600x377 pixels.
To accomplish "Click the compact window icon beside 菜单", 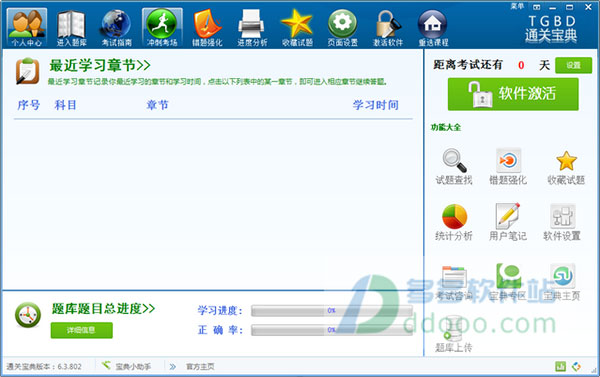I will click(536, 7).
